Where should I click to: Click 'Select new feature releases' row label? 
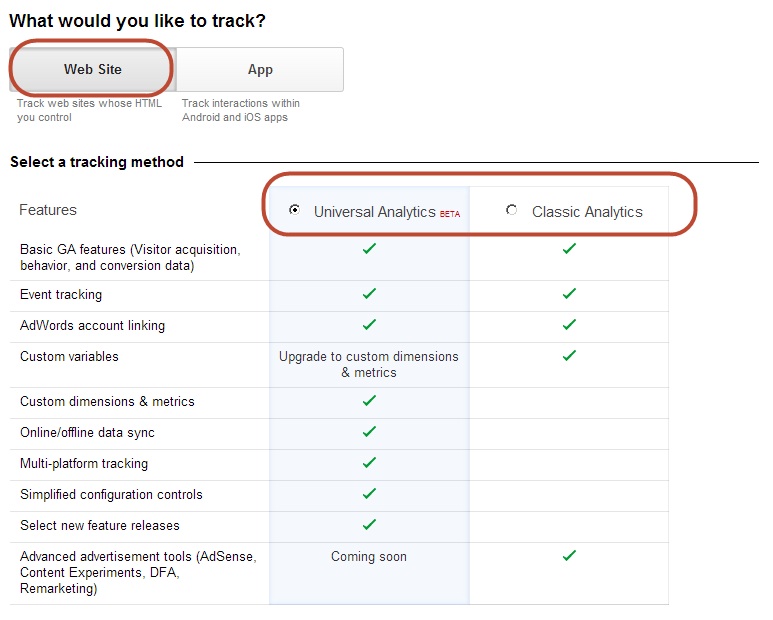click(100, 526)
